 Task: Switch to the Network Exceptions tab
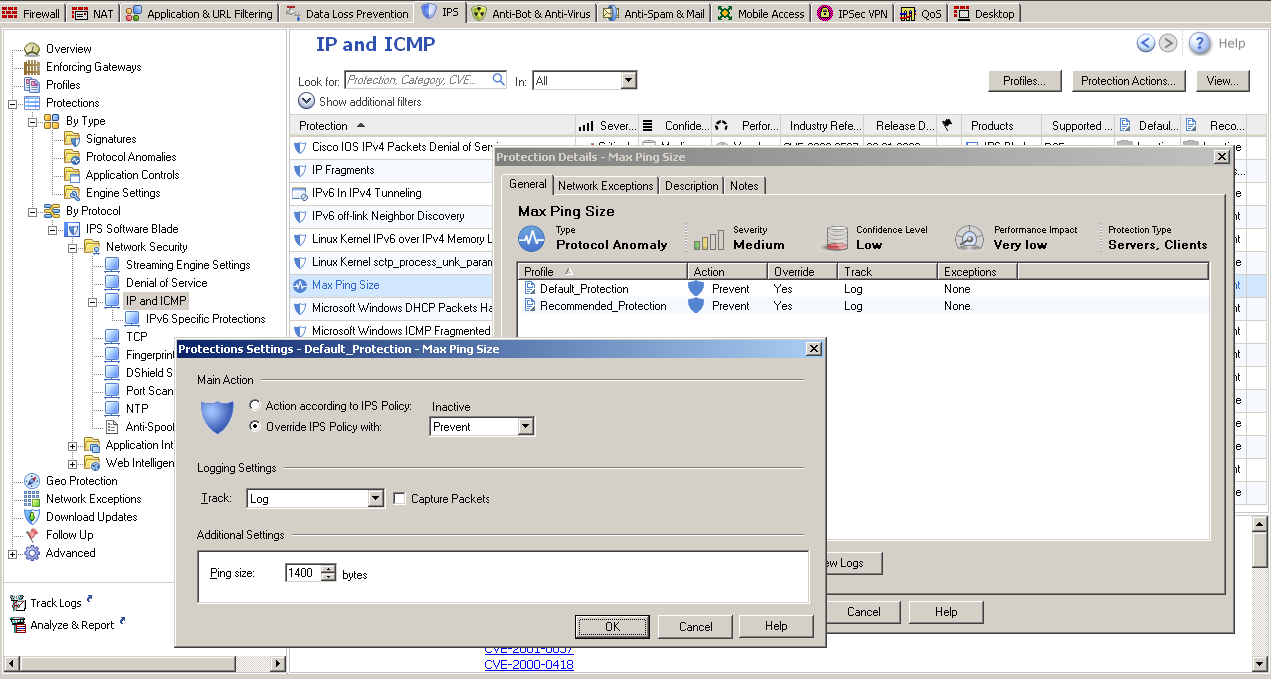[605, 186]
